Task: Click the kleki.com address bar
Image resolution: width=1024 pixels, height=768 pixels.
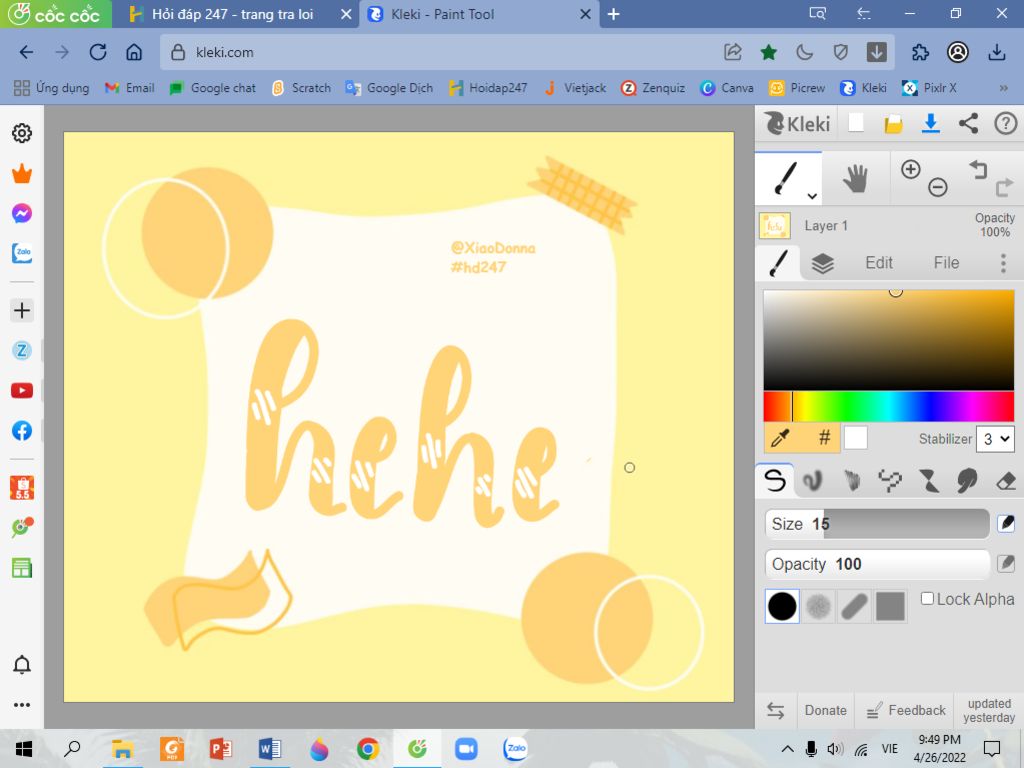Action: (x=444, y=52)
